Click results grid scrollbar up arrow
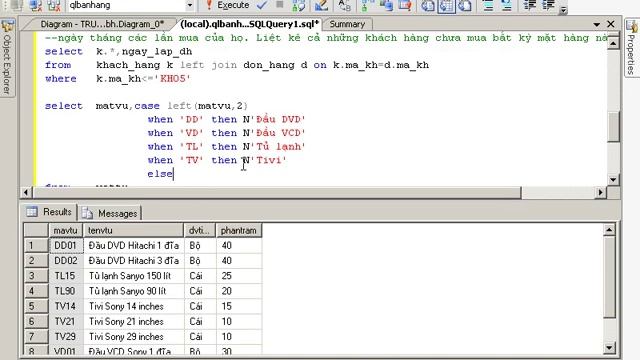This screenshot has width=640, height=360. point(609,230)
